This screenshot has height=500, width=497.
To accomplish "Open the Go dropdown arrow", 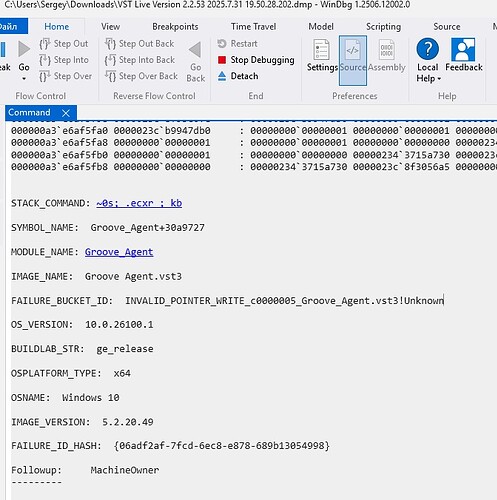I will [x=24, y=79].
